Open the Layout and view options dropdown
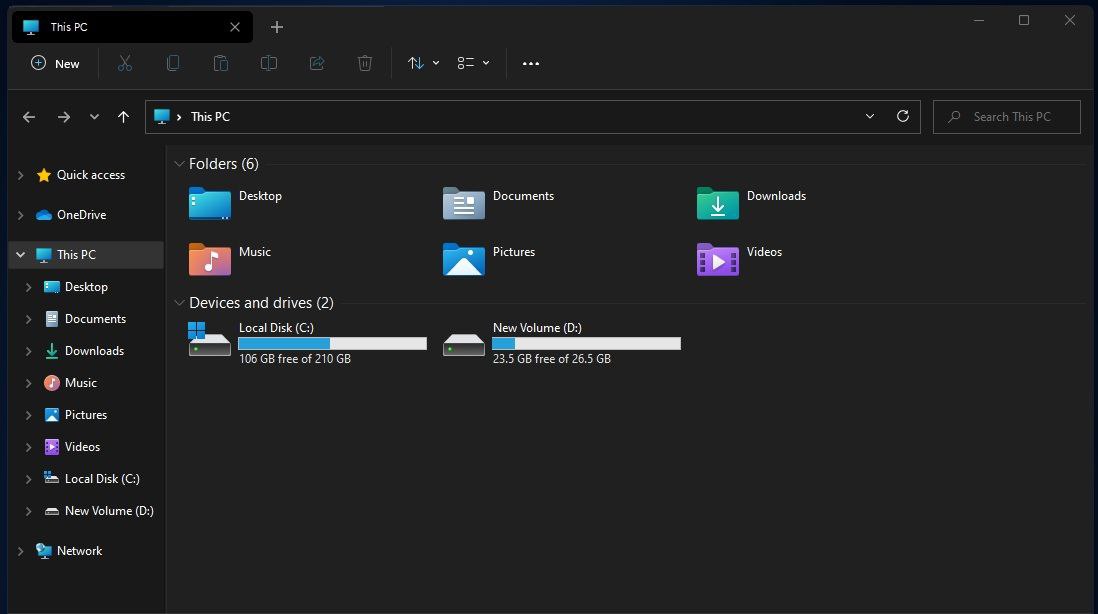Viewport: 1098px width, 614px height. click(473, 63)
